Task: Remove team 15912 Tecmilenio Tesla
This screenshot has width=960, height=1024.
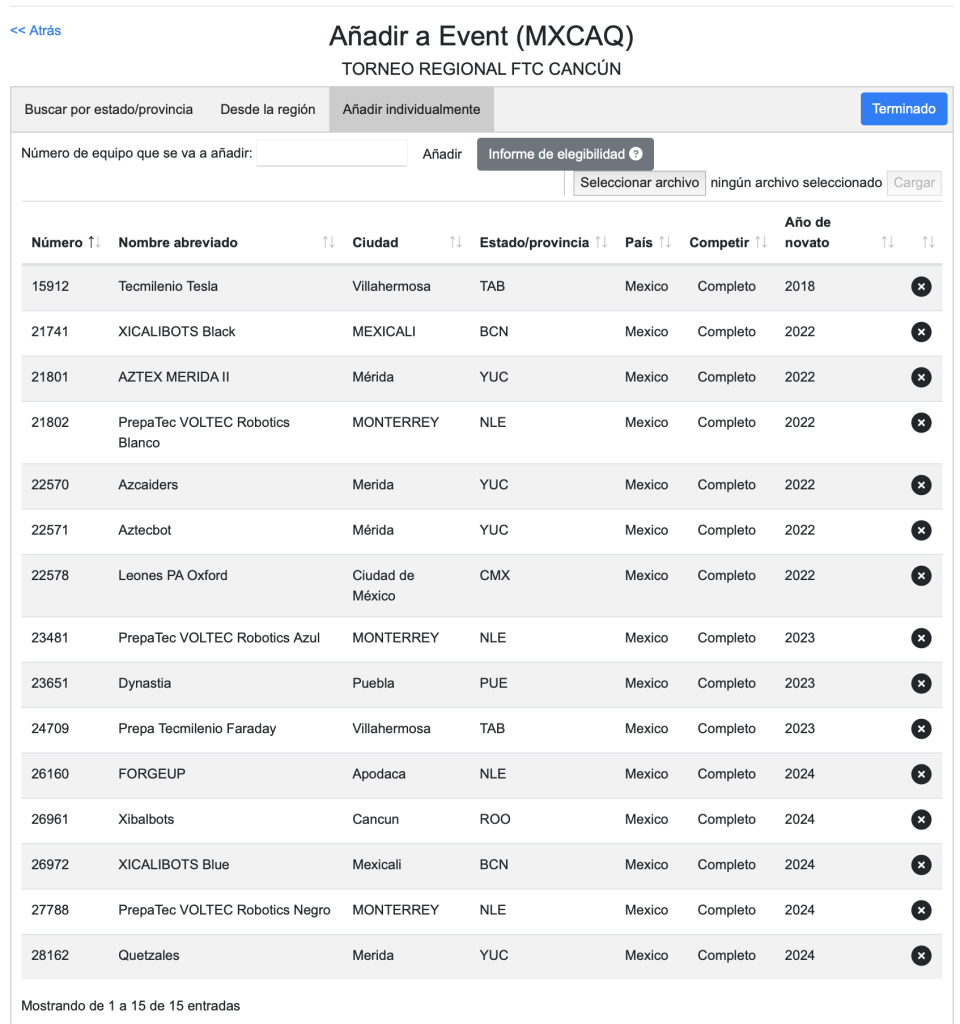Action: (x=921, y=287)
